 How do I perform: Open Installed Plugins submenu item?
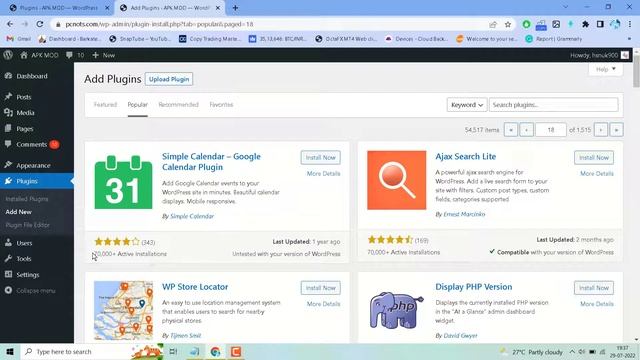click(27, 199)
